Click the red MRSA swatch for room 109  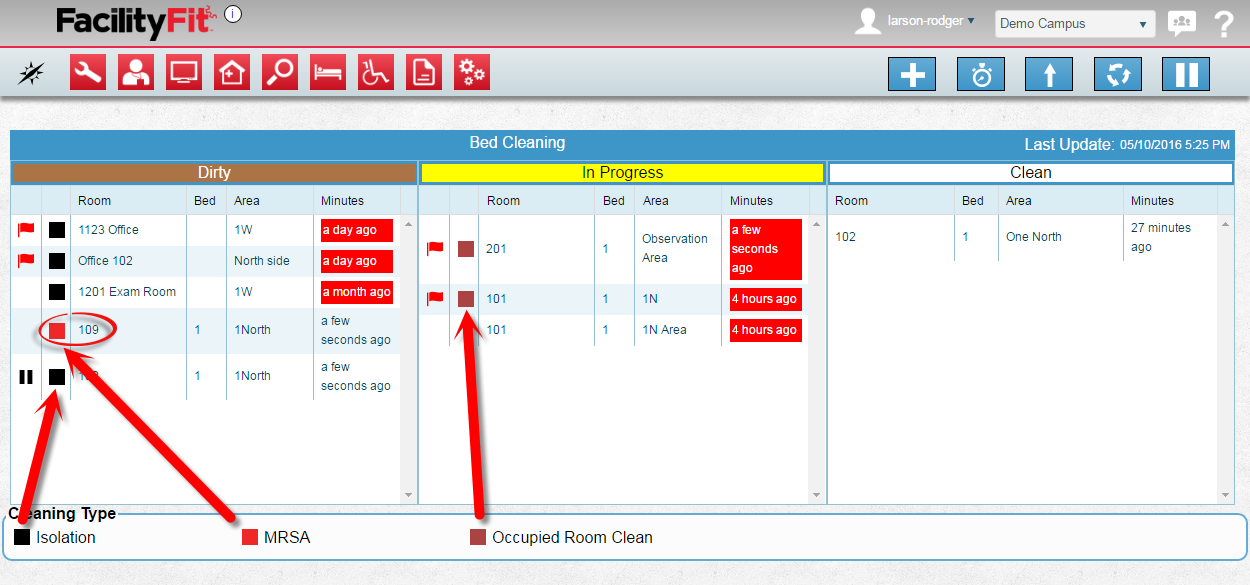pos(58,331)
